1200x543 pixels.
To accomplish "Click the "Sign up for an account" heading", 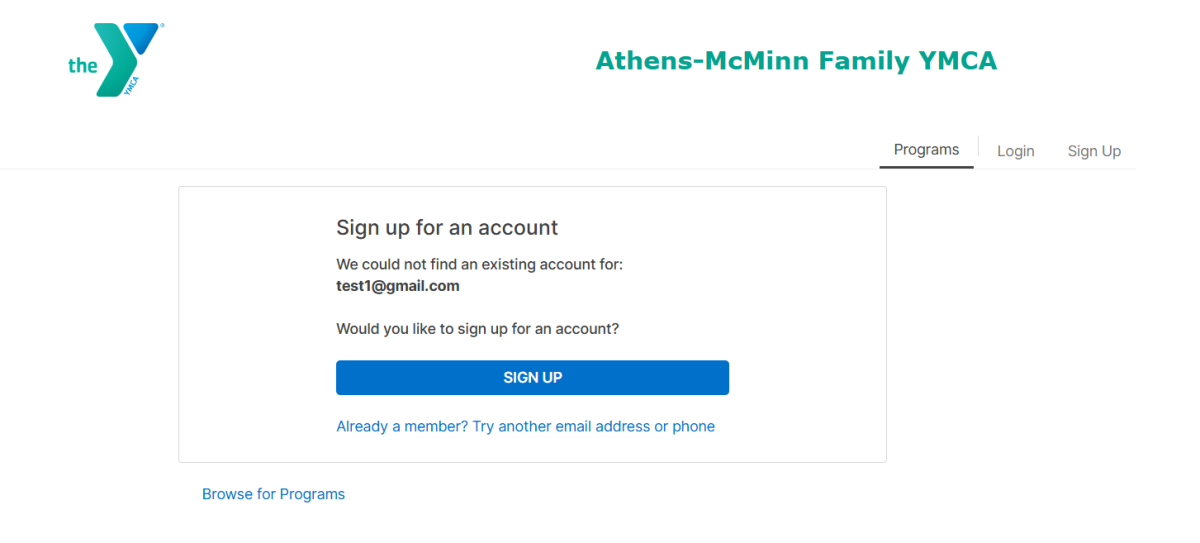I will click(x=447, y=228).
